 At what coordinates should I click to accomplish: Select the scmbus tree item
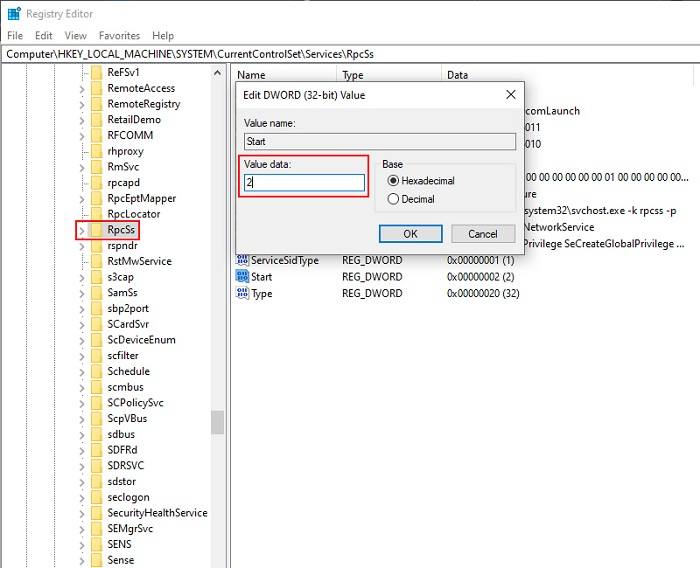pyautogui.click(x=125, y=387)
